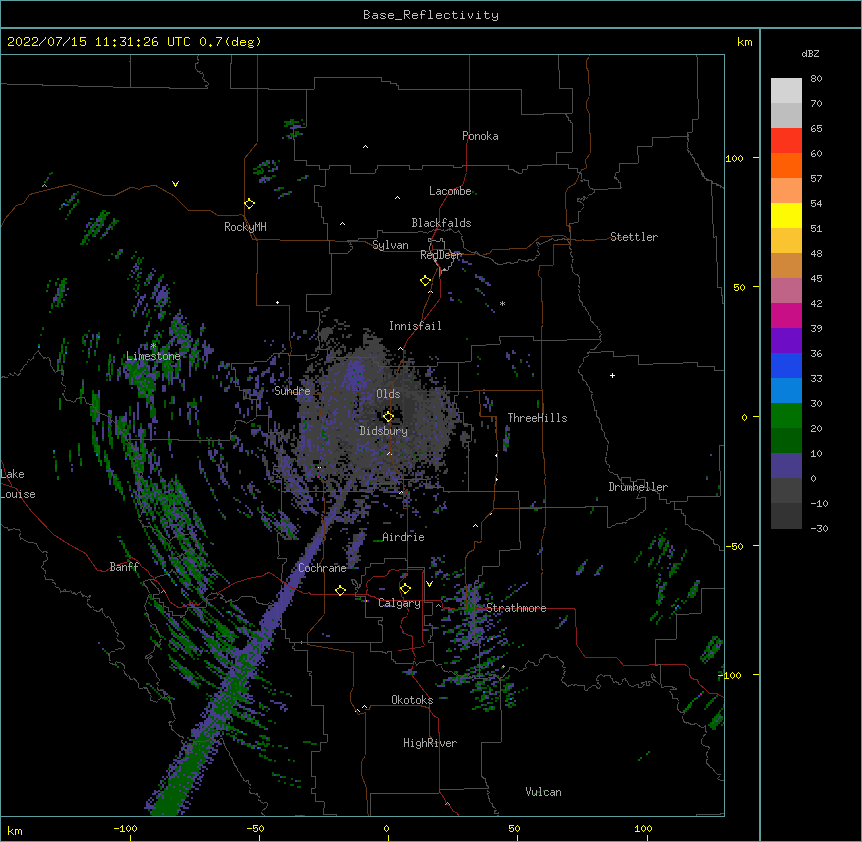Click the yellow diamond marker above Calgary label

405,589
